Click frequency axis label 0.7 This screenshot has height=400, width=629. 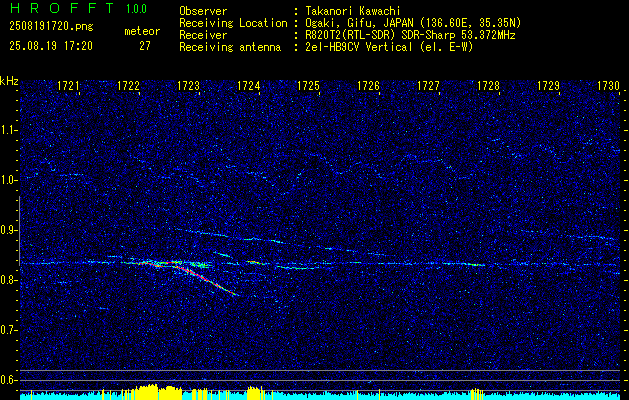[8, 330]
